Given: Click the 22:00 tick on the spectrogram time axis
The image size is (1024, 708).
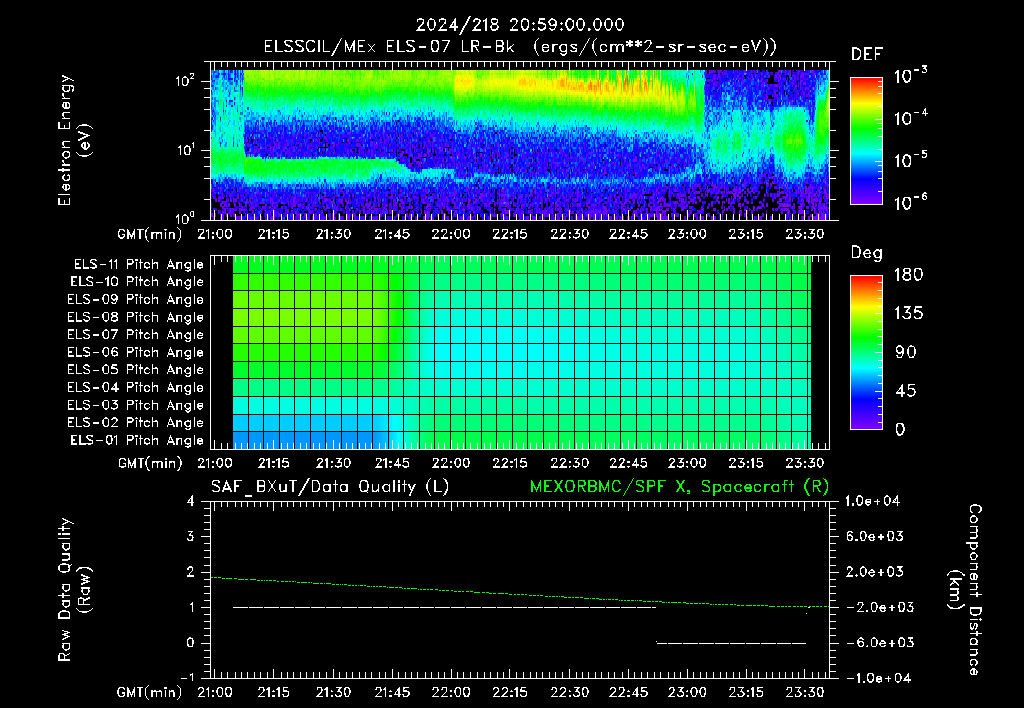Looking at the screenshot, I should (x=451, y=234).
